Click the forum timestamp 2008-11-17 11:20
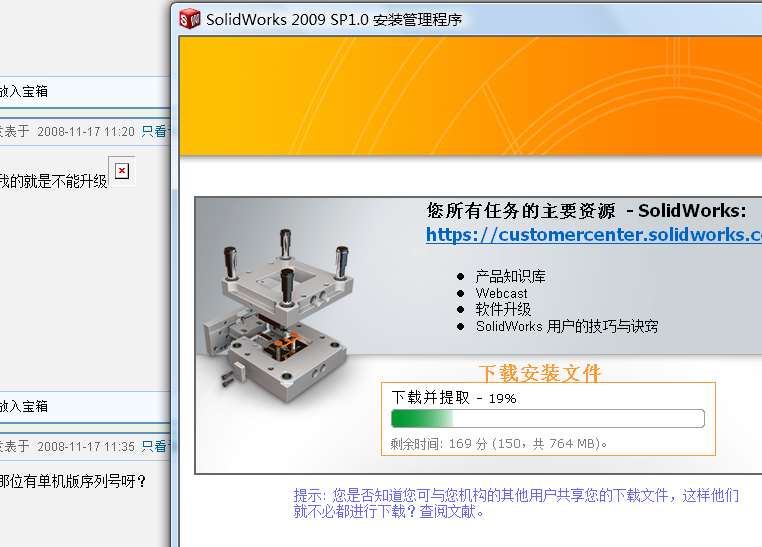The width and height of the screenshot is (762, 547). 86,132
